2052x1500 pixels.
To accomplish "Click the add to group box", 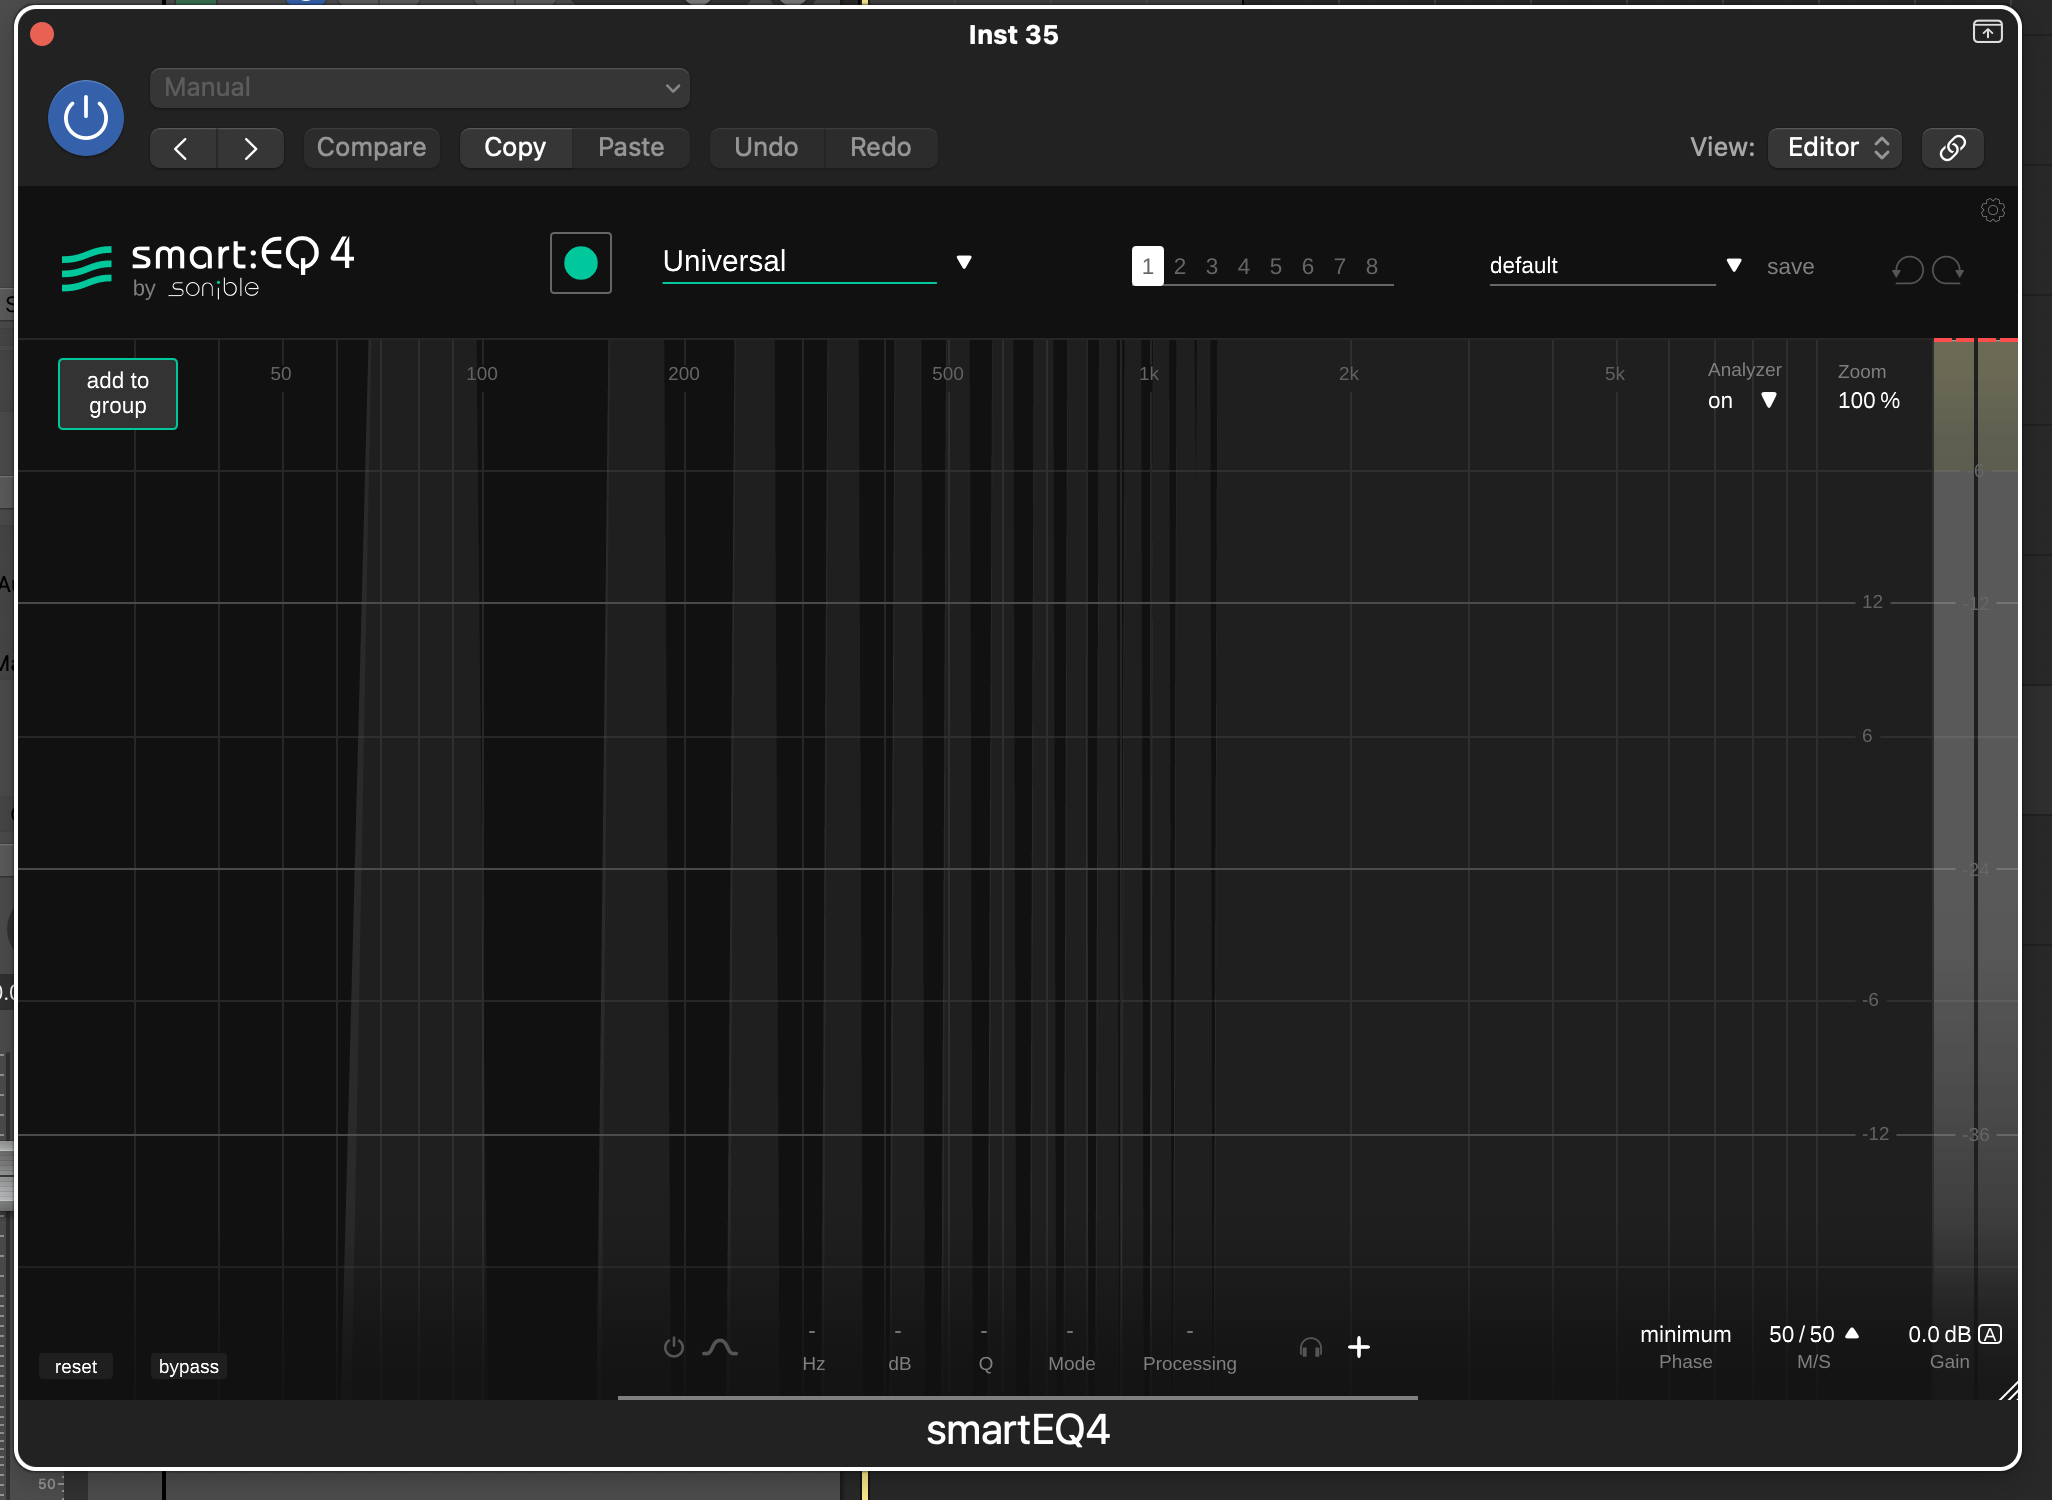I will [117, 393].
